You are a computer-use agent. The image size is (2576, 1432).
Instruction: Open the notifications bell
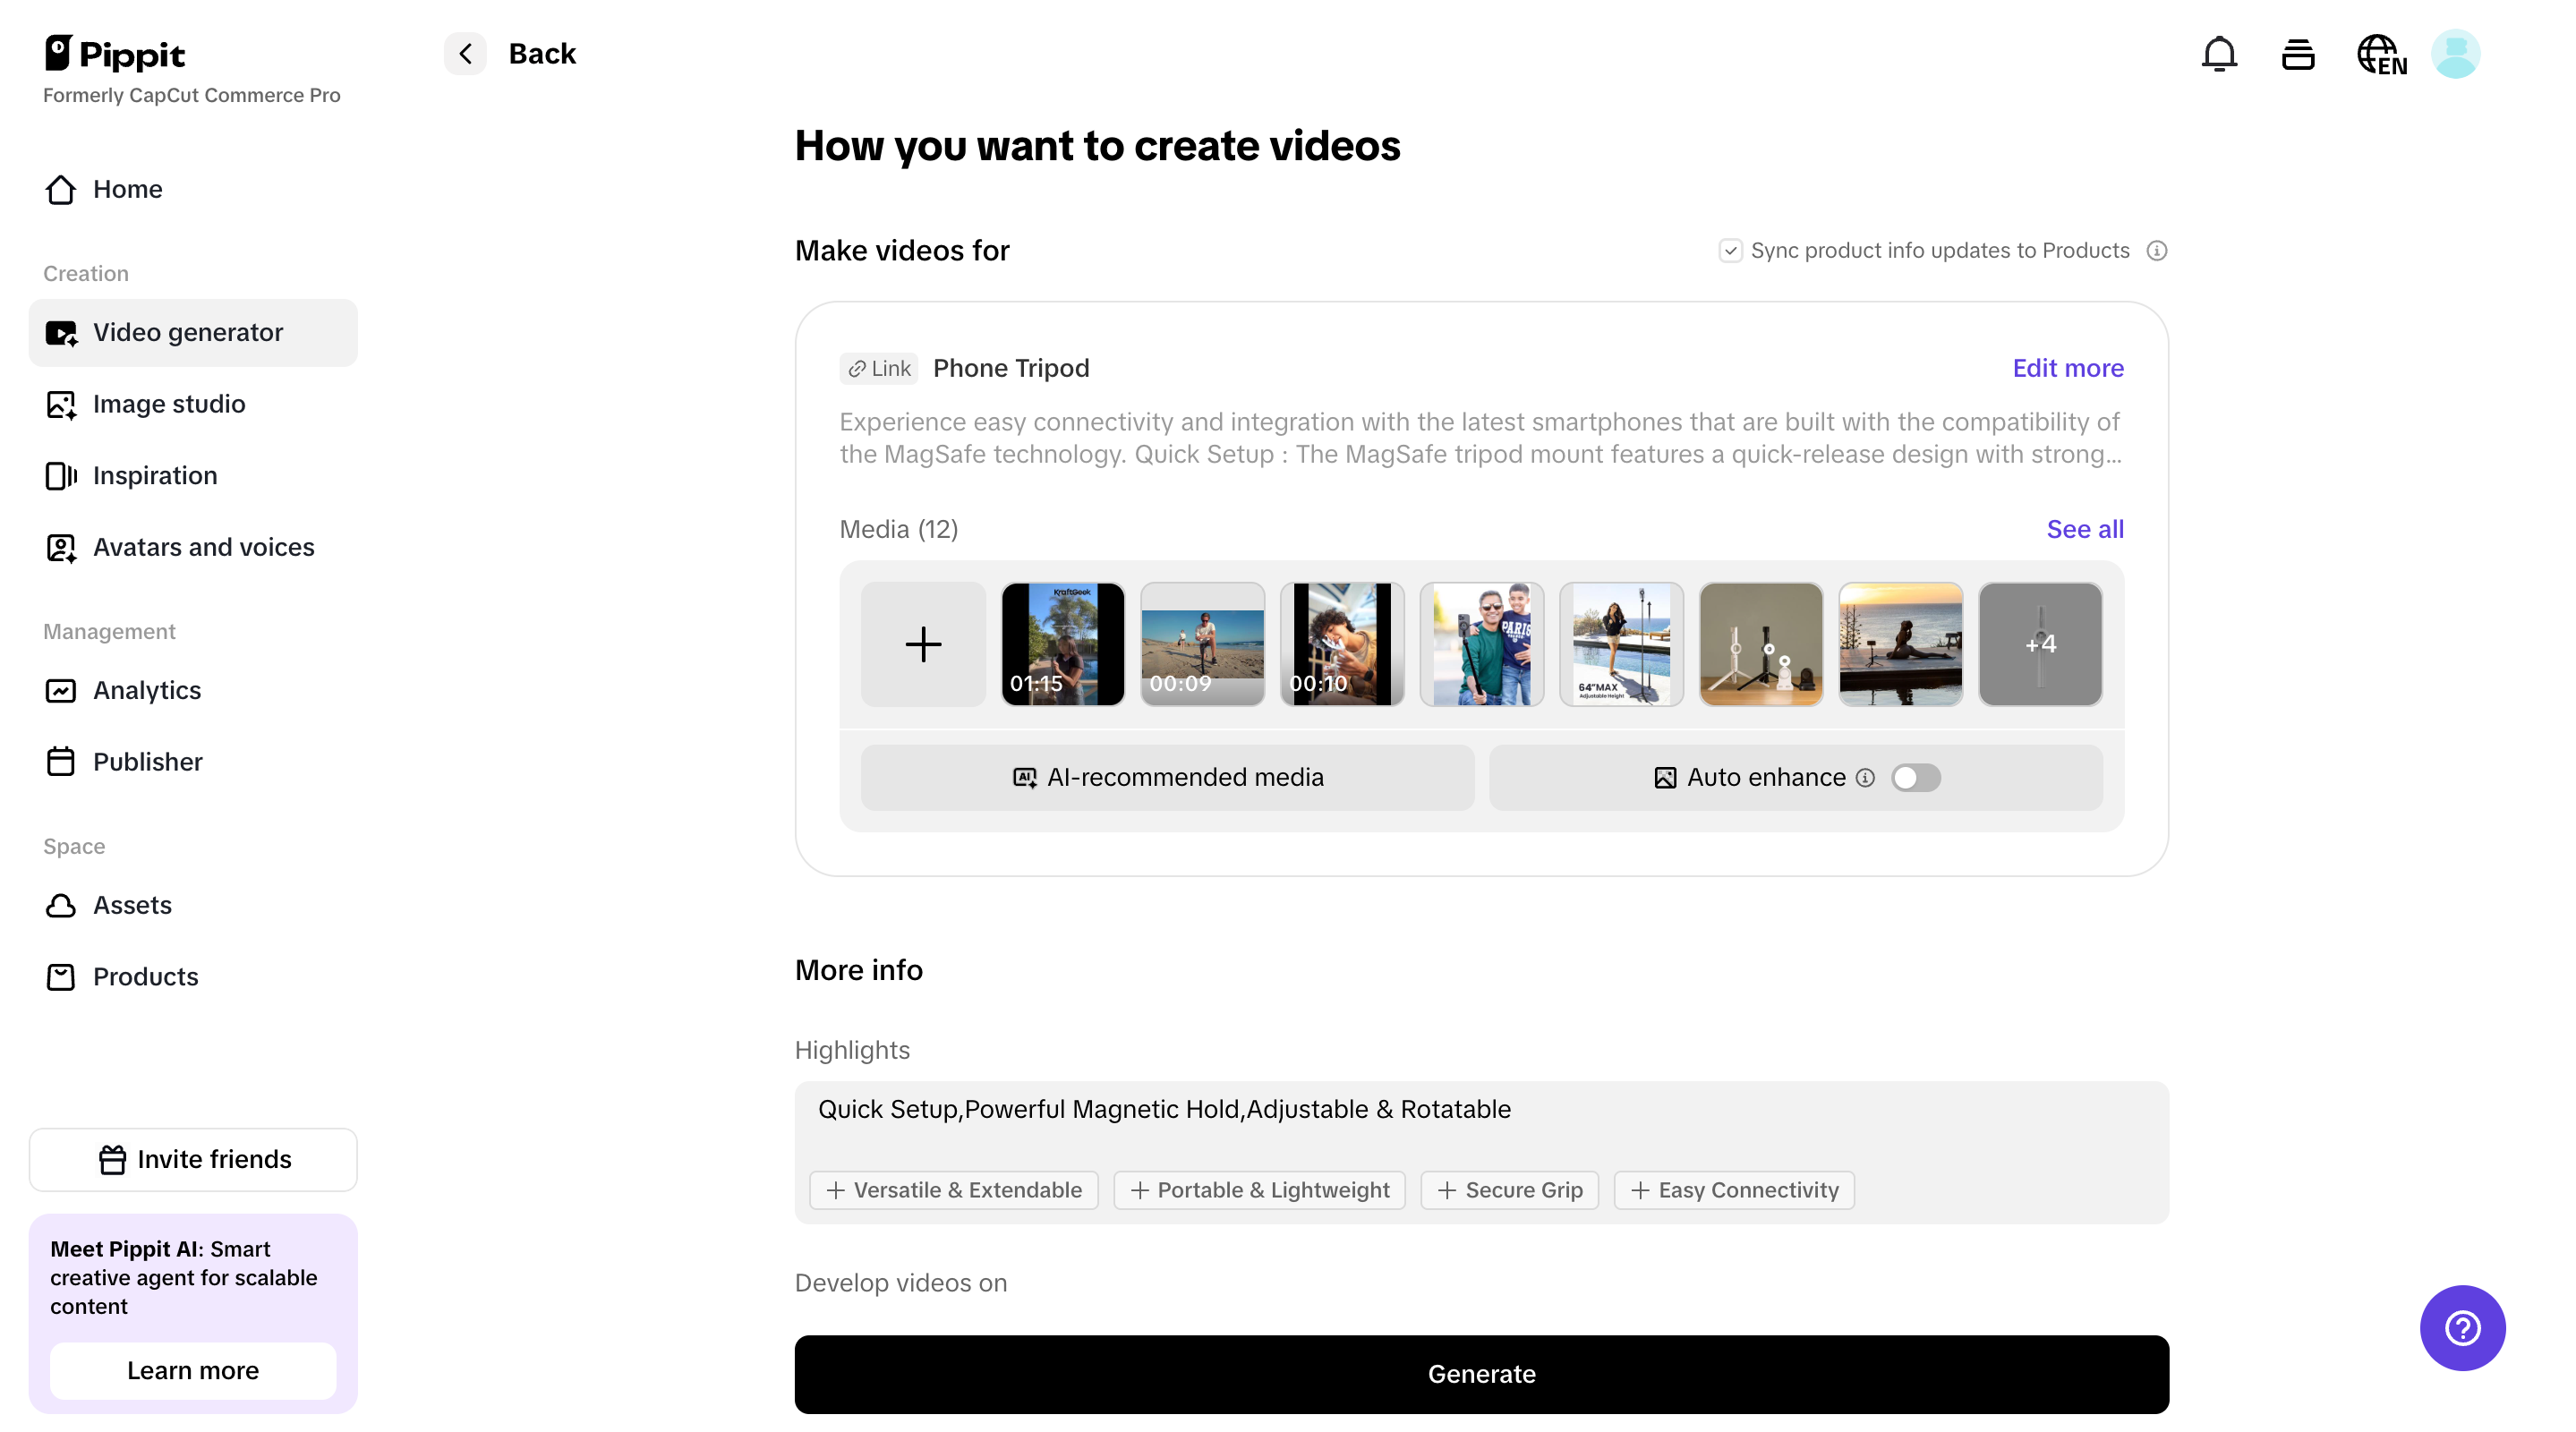[2219, 53]
